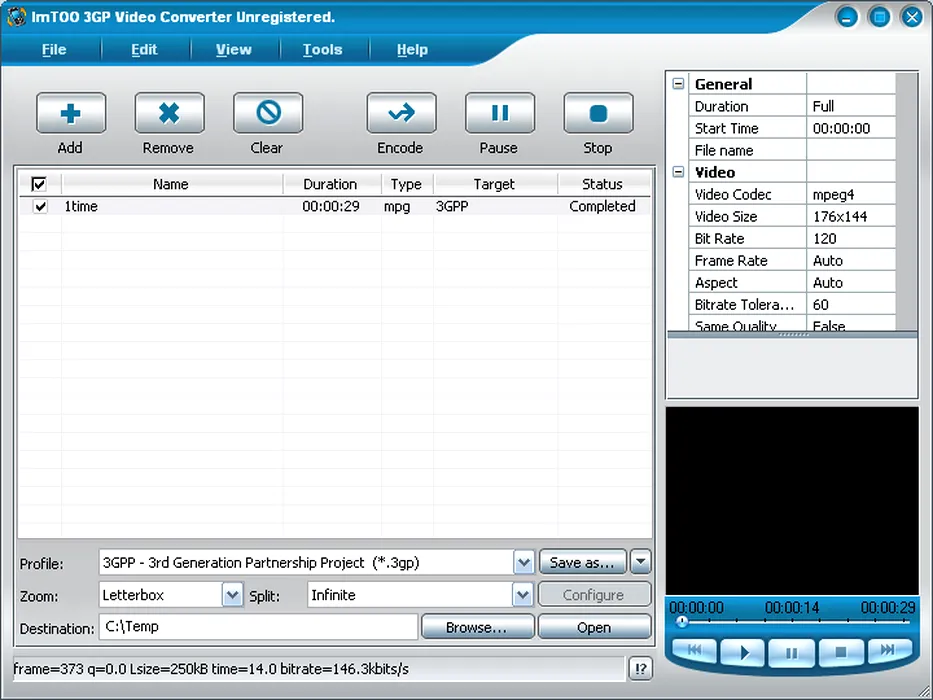Click the properties panel vertical scrollbar
The image size is (933, 700).
906,201
